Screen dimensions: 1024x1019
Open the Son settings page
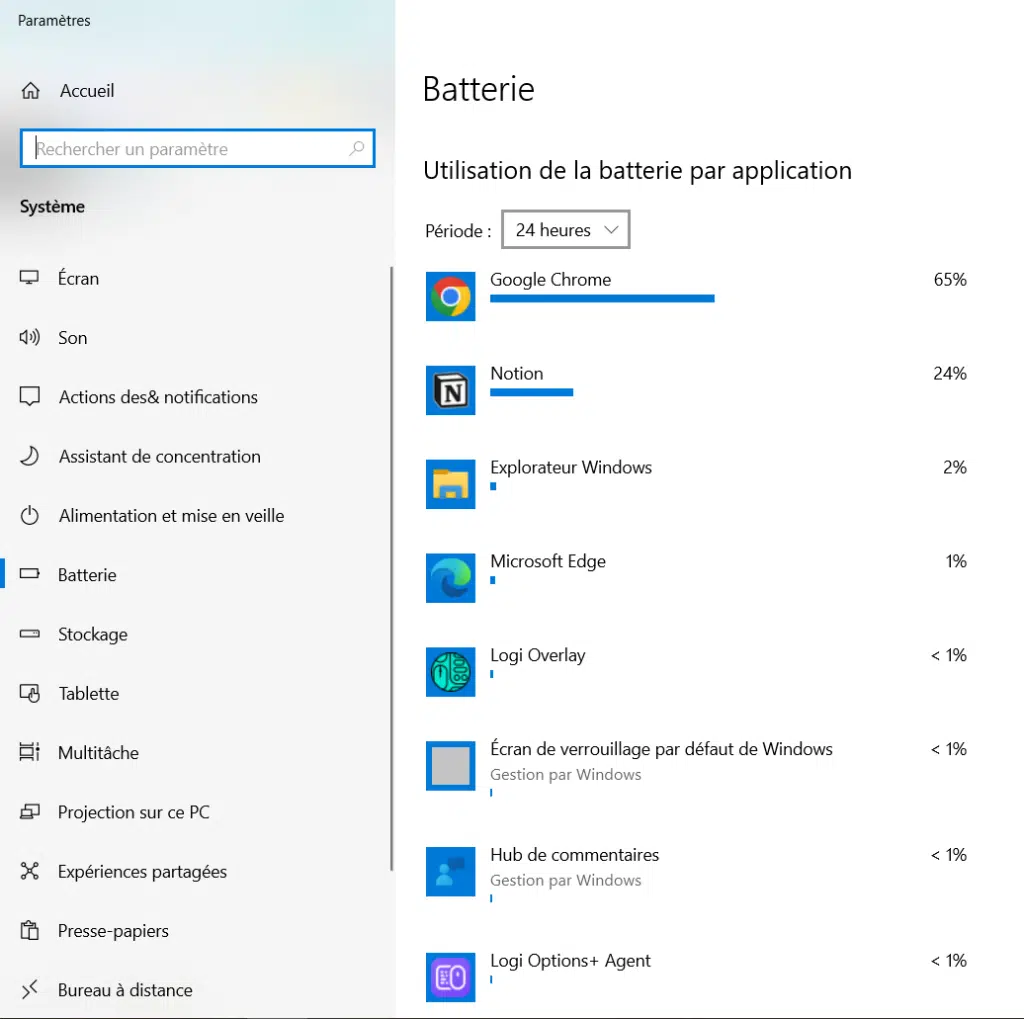196,338
